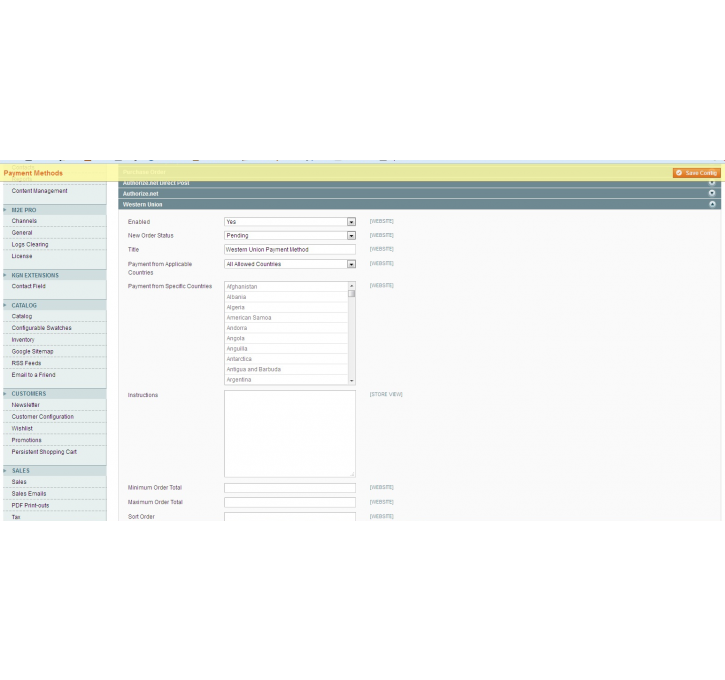Open the New Order Status dropdown
Image resolution: width=725 pixels, height=680 pixels.
(290, 236)
